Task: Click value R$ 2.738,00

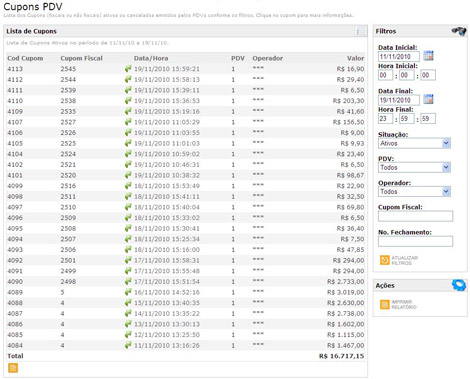Action: (345, 313)
